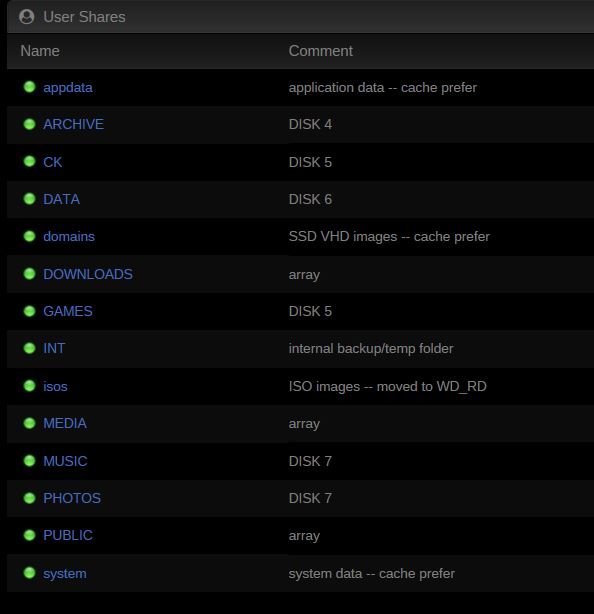Click the Name column header
This screenshot has width=594, height=614.
(x=40, y=51)
